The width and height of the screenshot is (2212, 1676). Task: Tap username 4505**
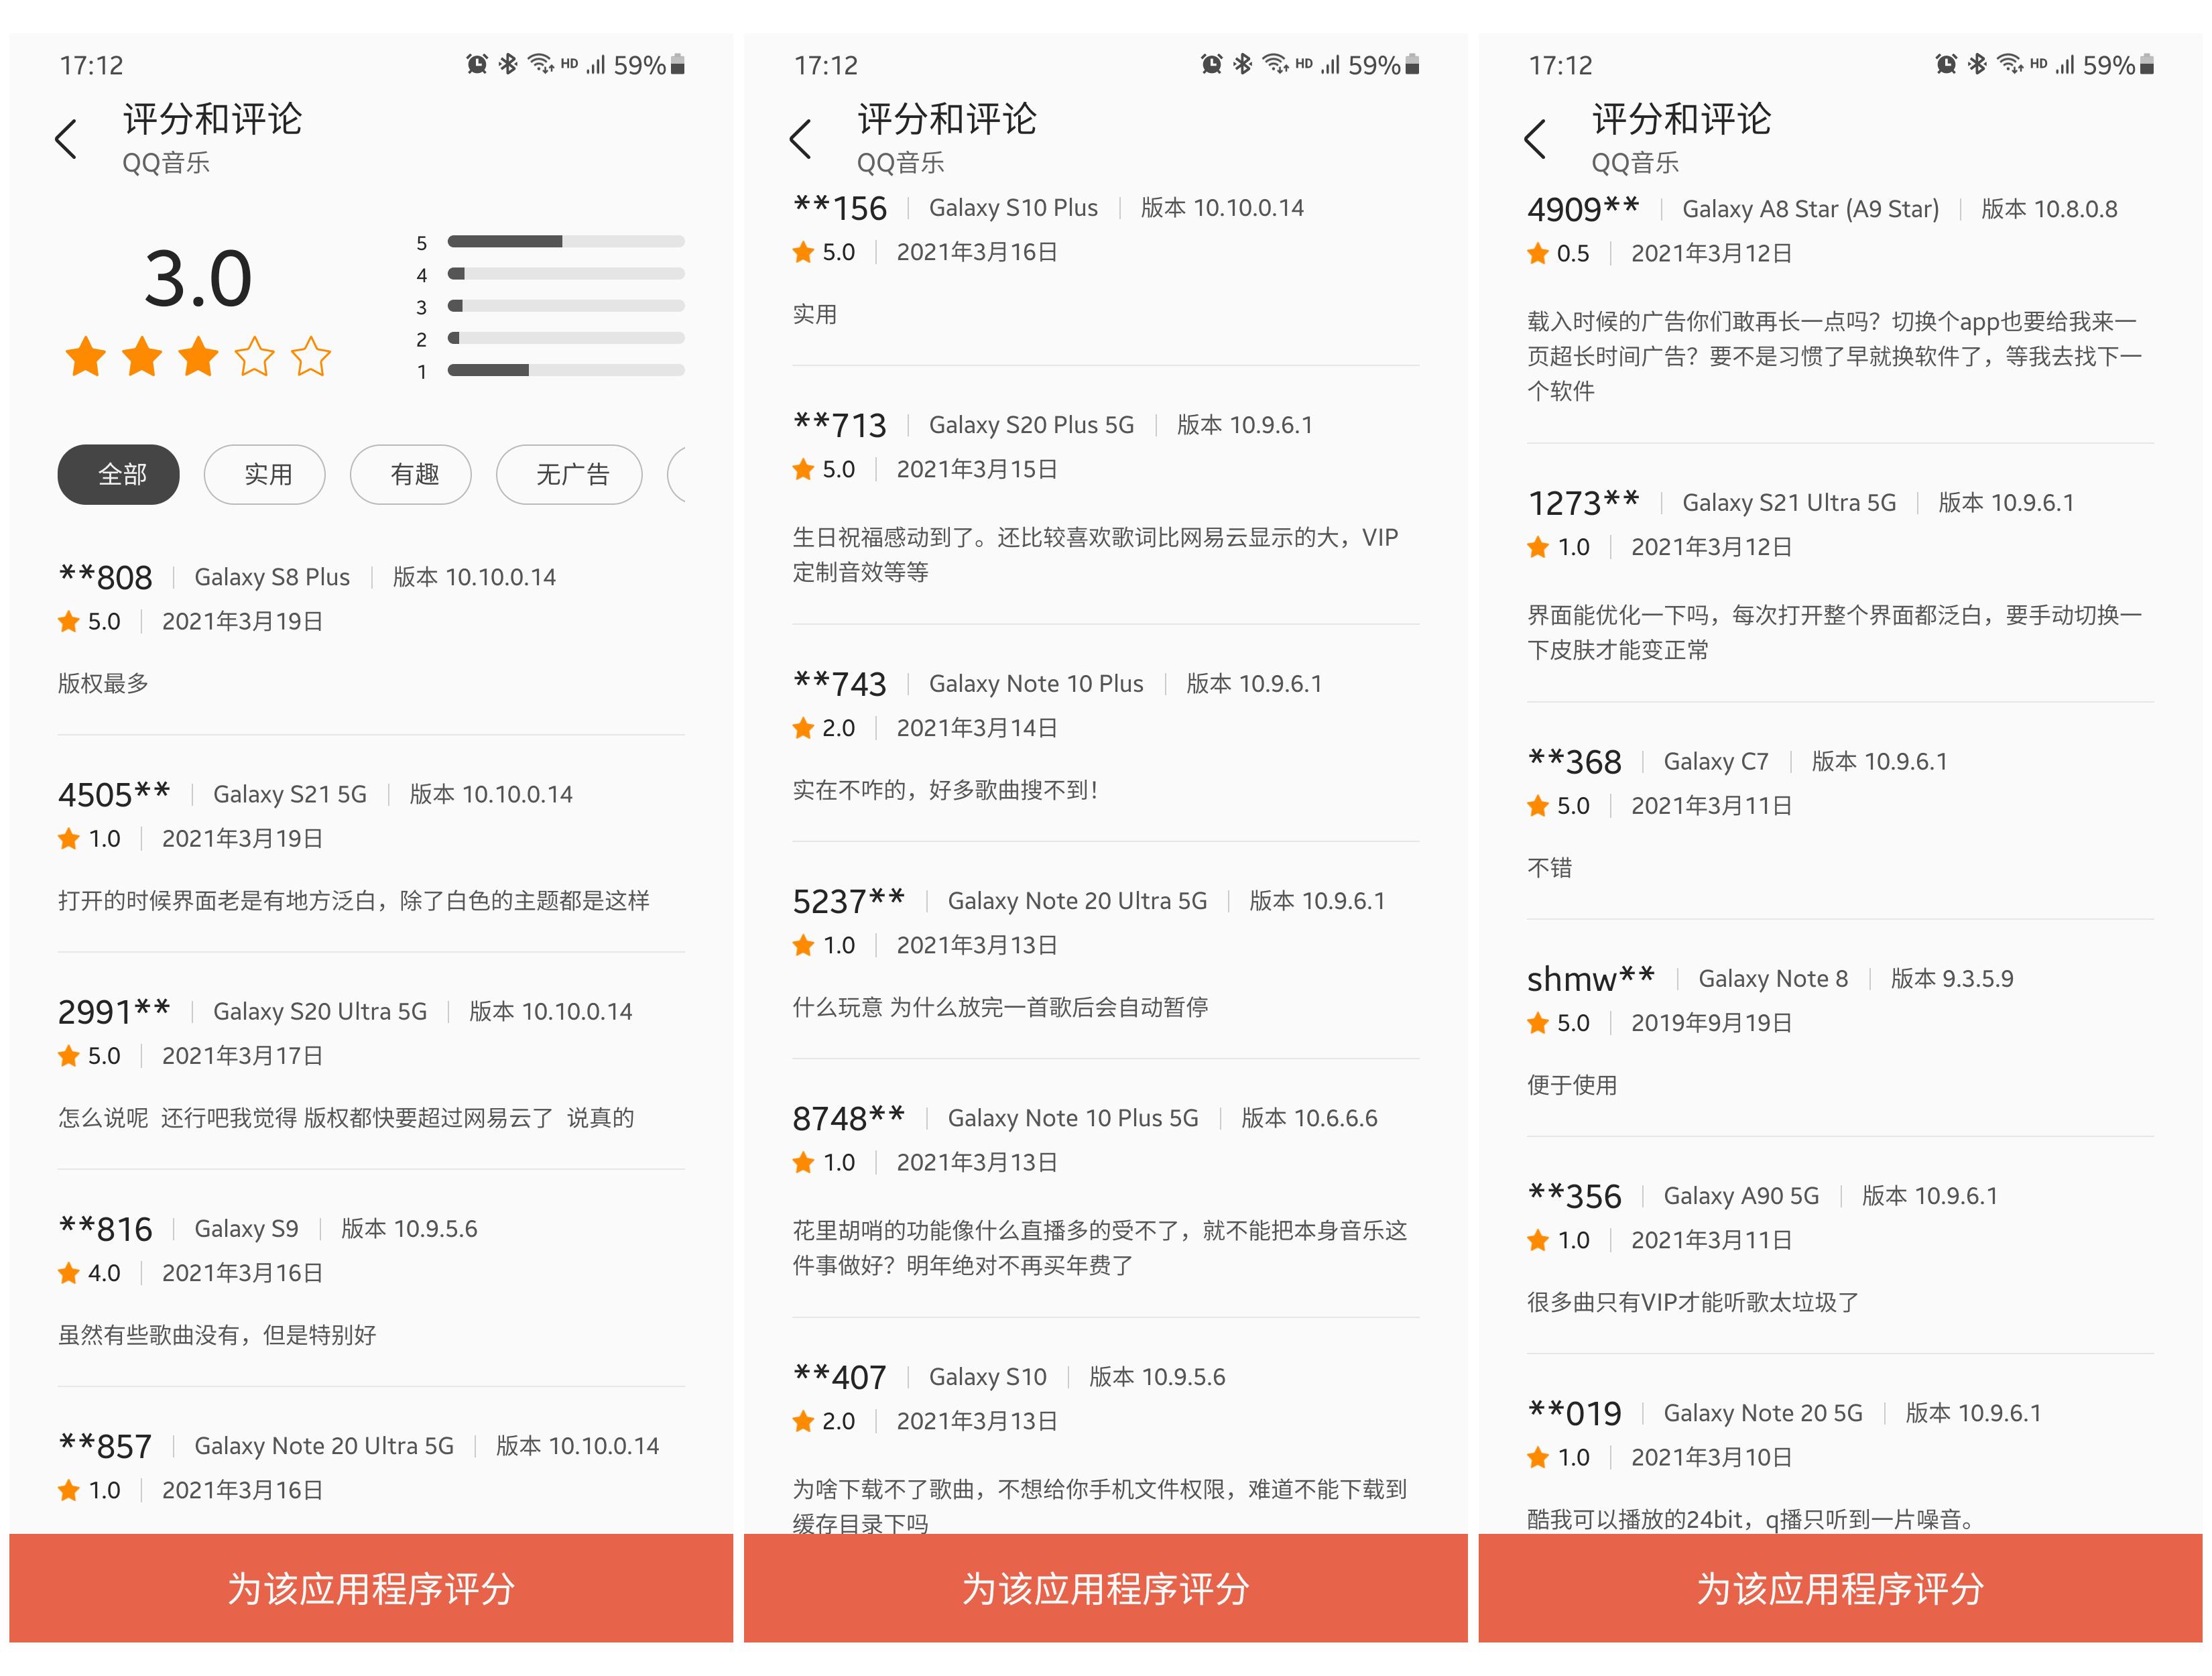click(114, 794)
